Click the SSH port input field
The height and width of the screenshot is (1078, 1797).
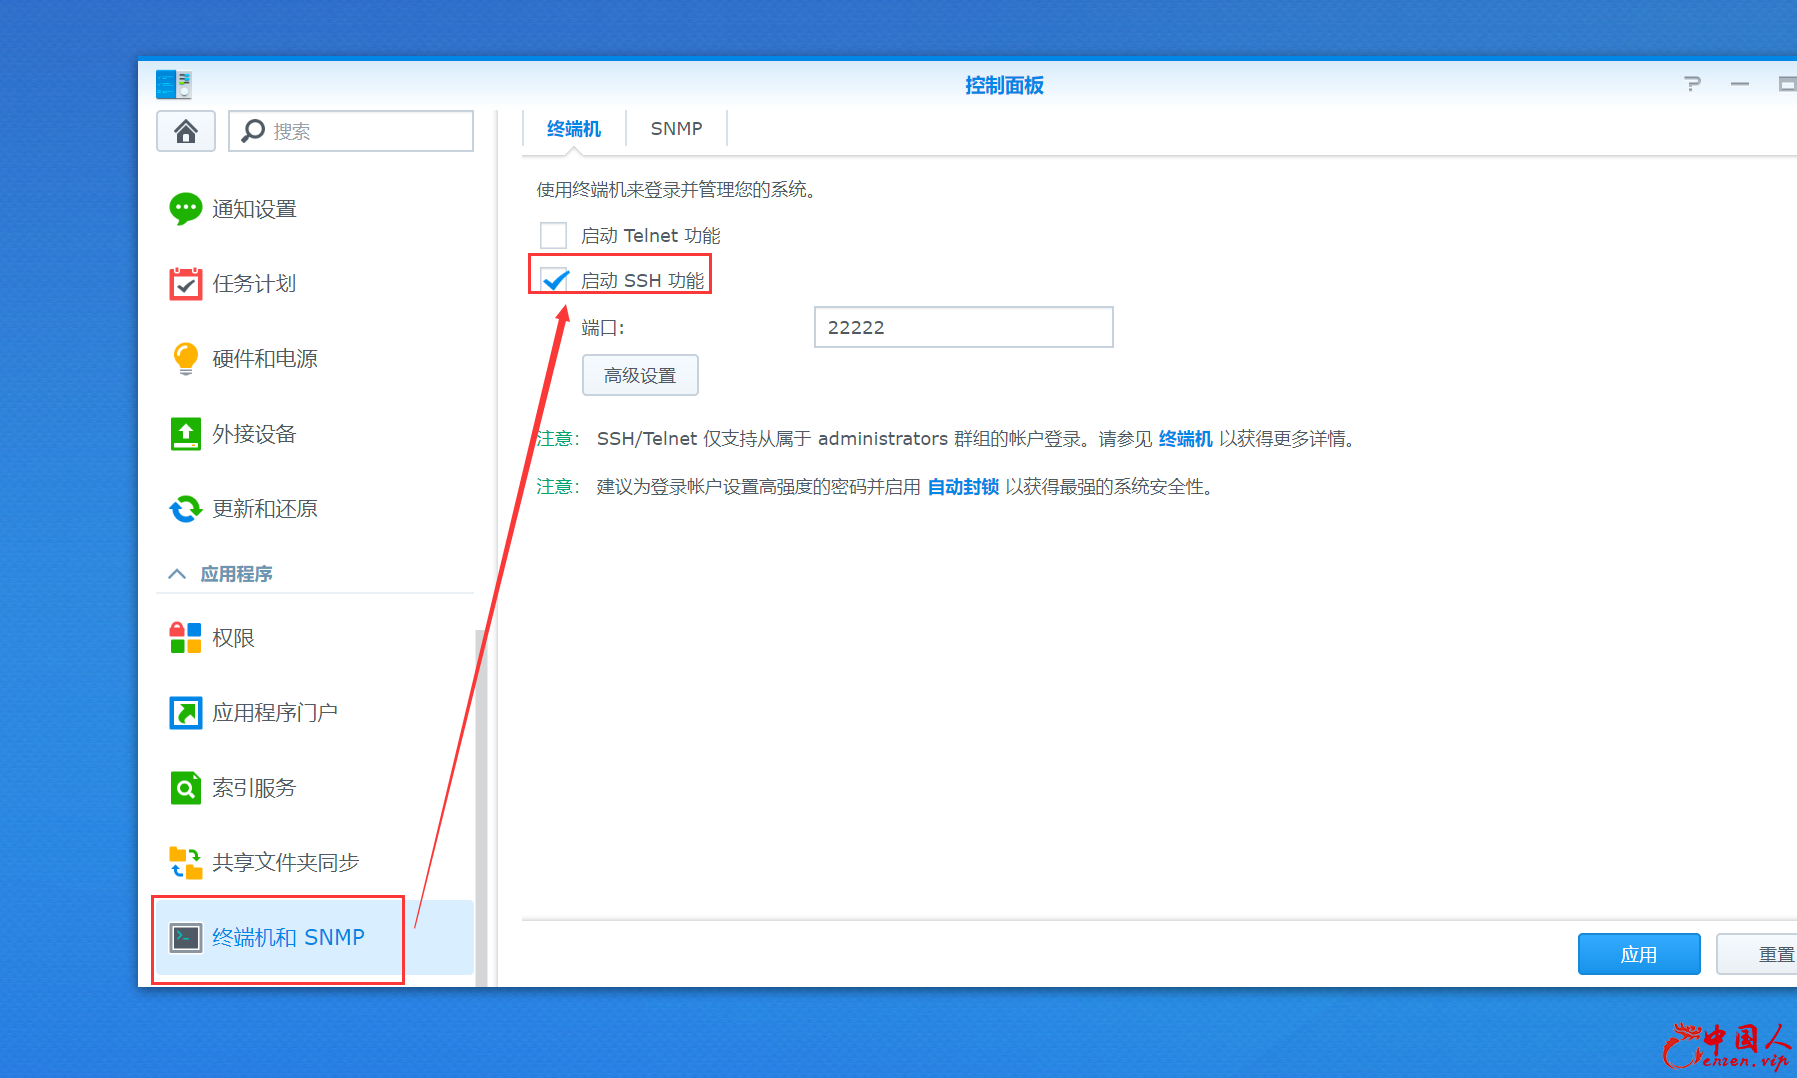[x=963, y=327]
